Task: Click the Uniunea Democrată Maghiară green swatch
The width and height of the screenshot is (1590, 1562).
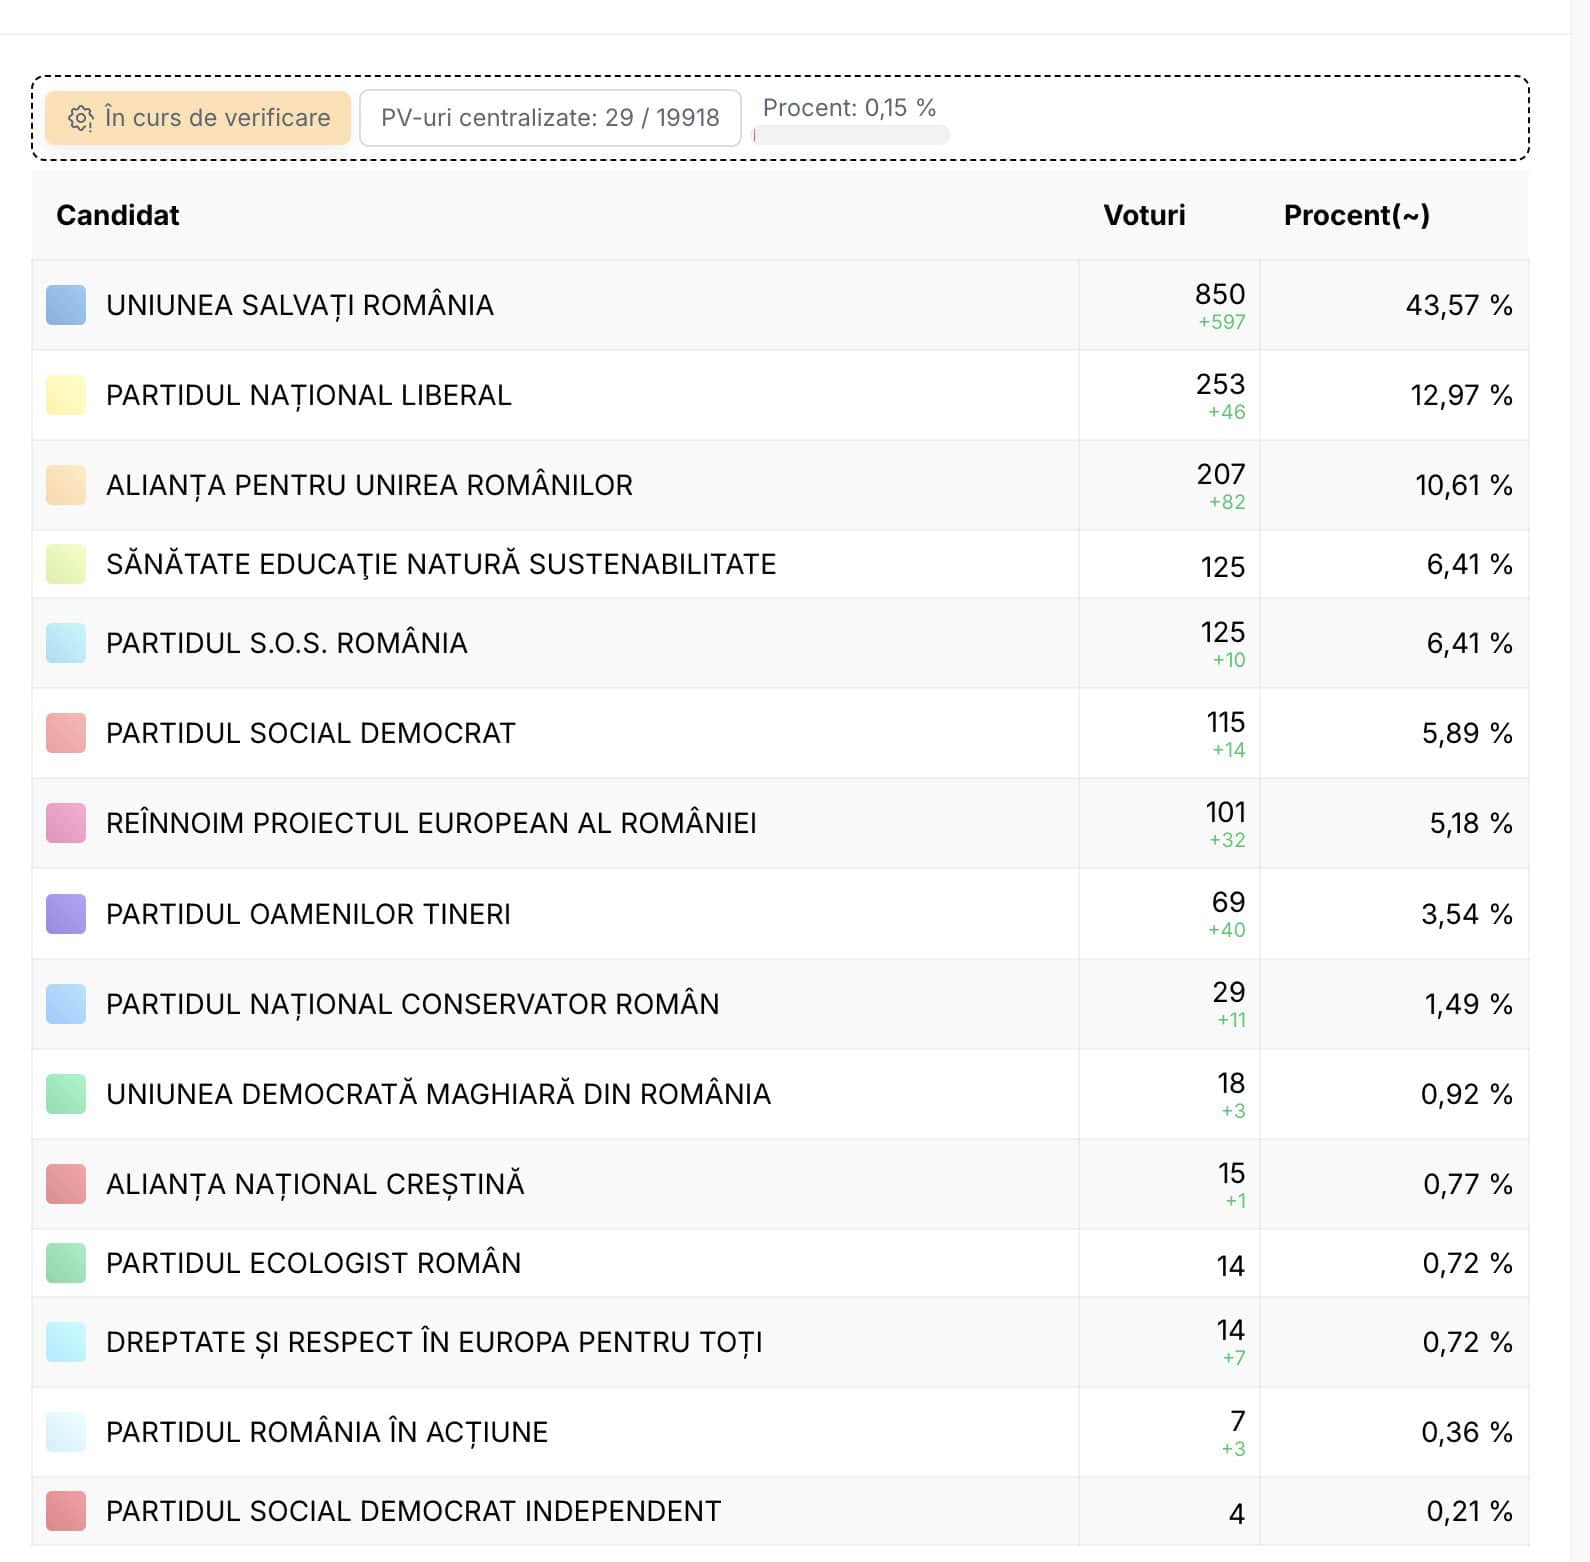Action: tap(66, 1094)
